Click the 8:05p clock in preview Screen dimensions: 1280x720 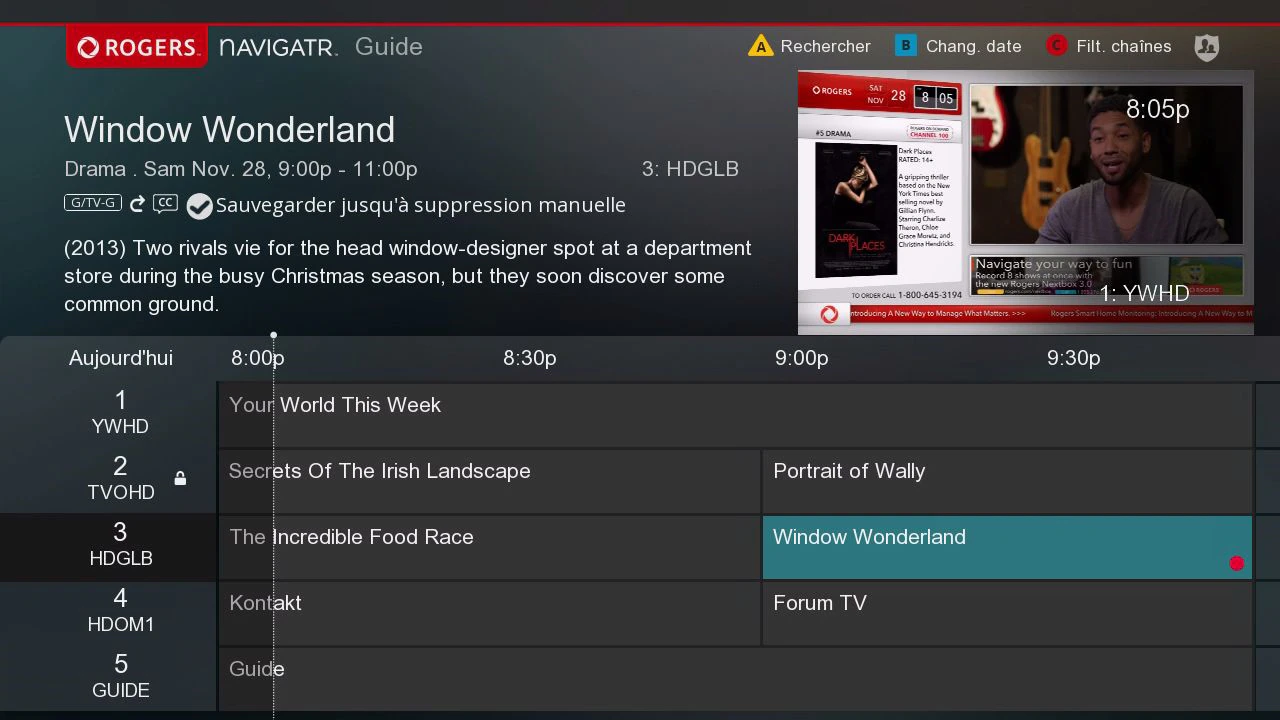1158,109
